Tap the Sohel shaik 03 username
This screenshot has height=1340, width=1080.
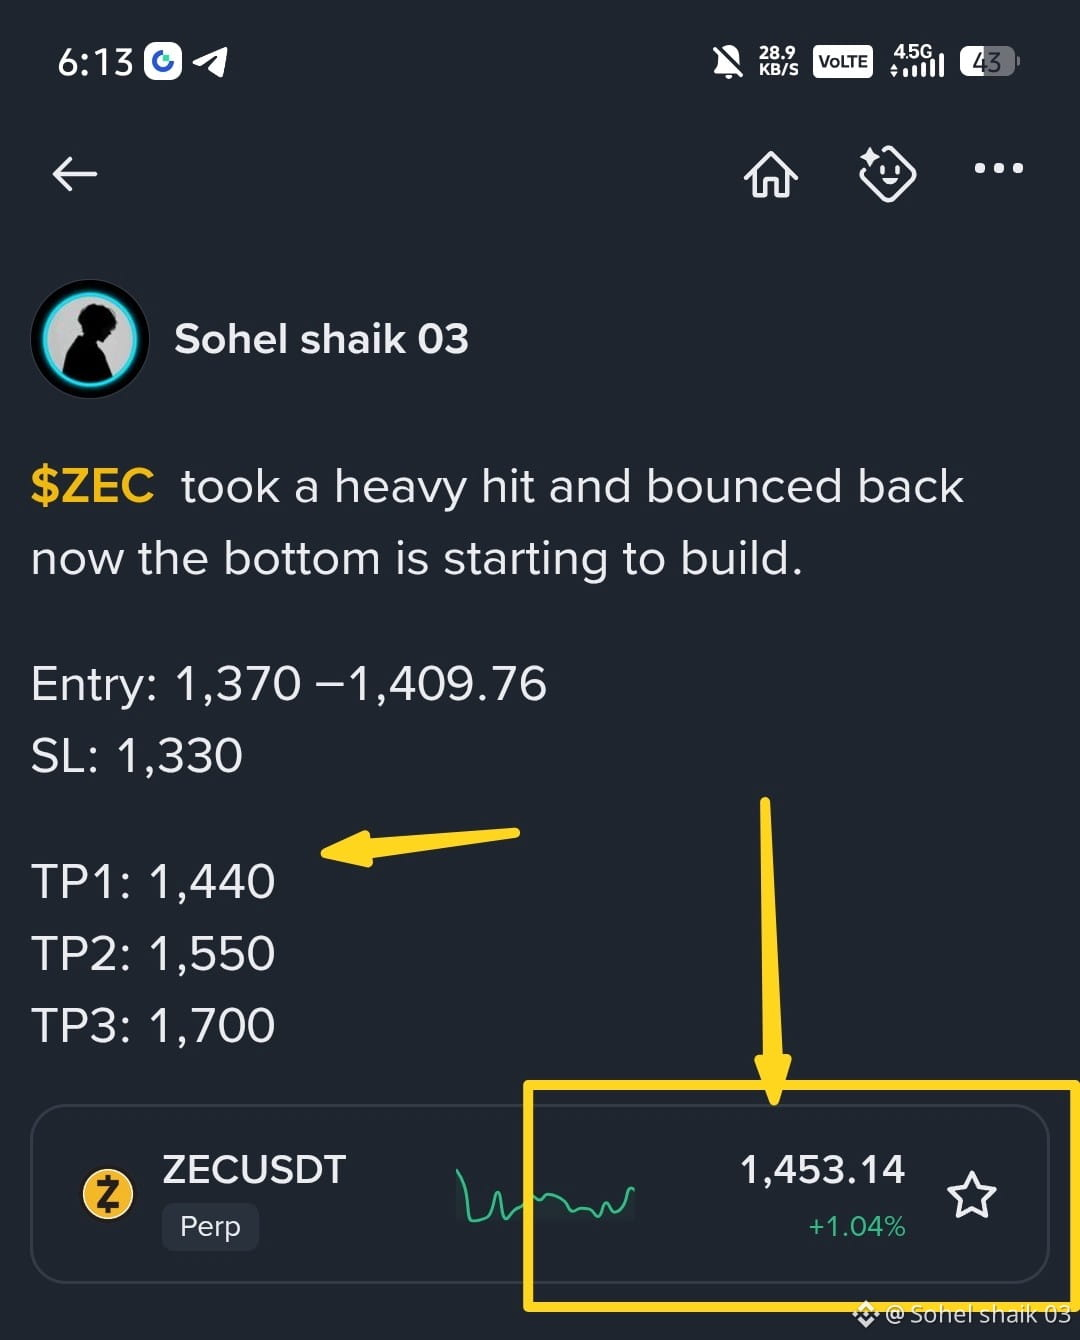click(x=321, y=339)
